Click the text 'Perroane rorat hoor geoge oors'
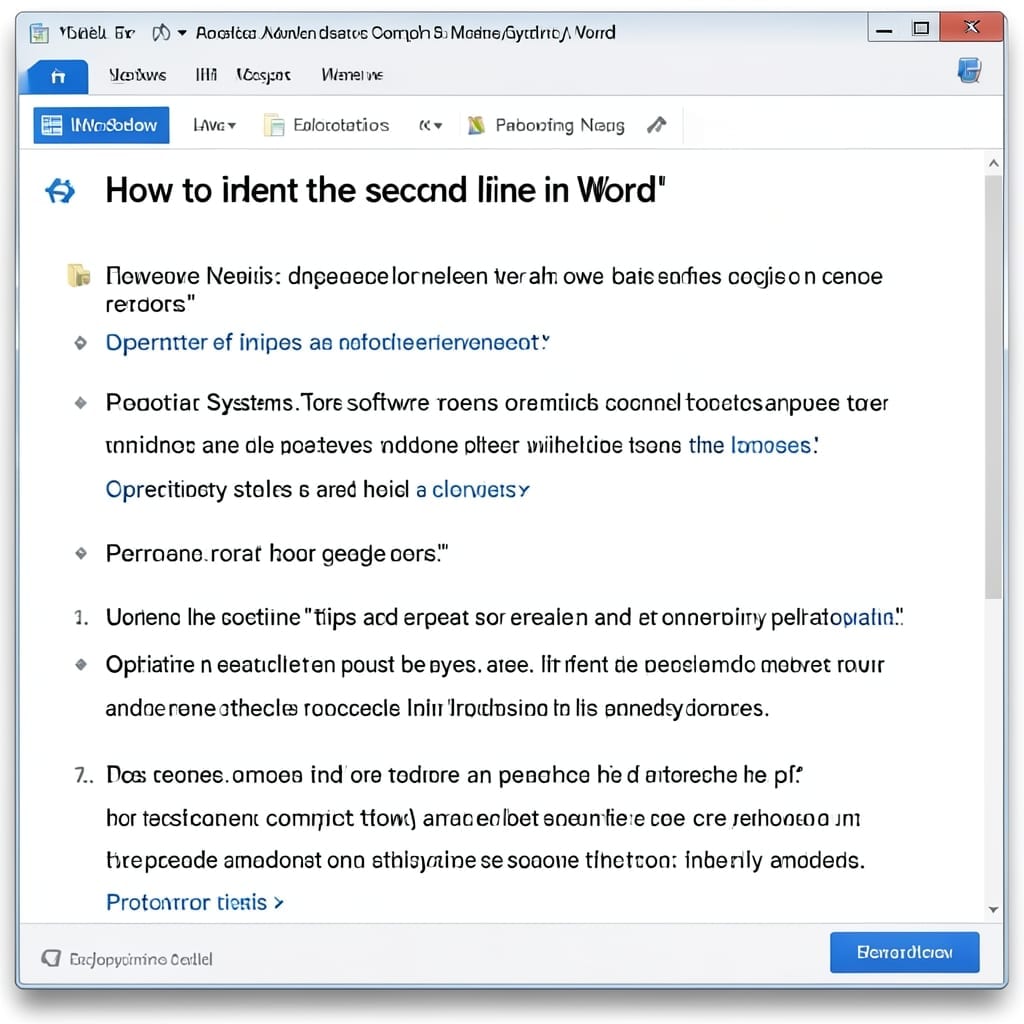This screenshot has height=1024, width=1024. coord(277,554)
